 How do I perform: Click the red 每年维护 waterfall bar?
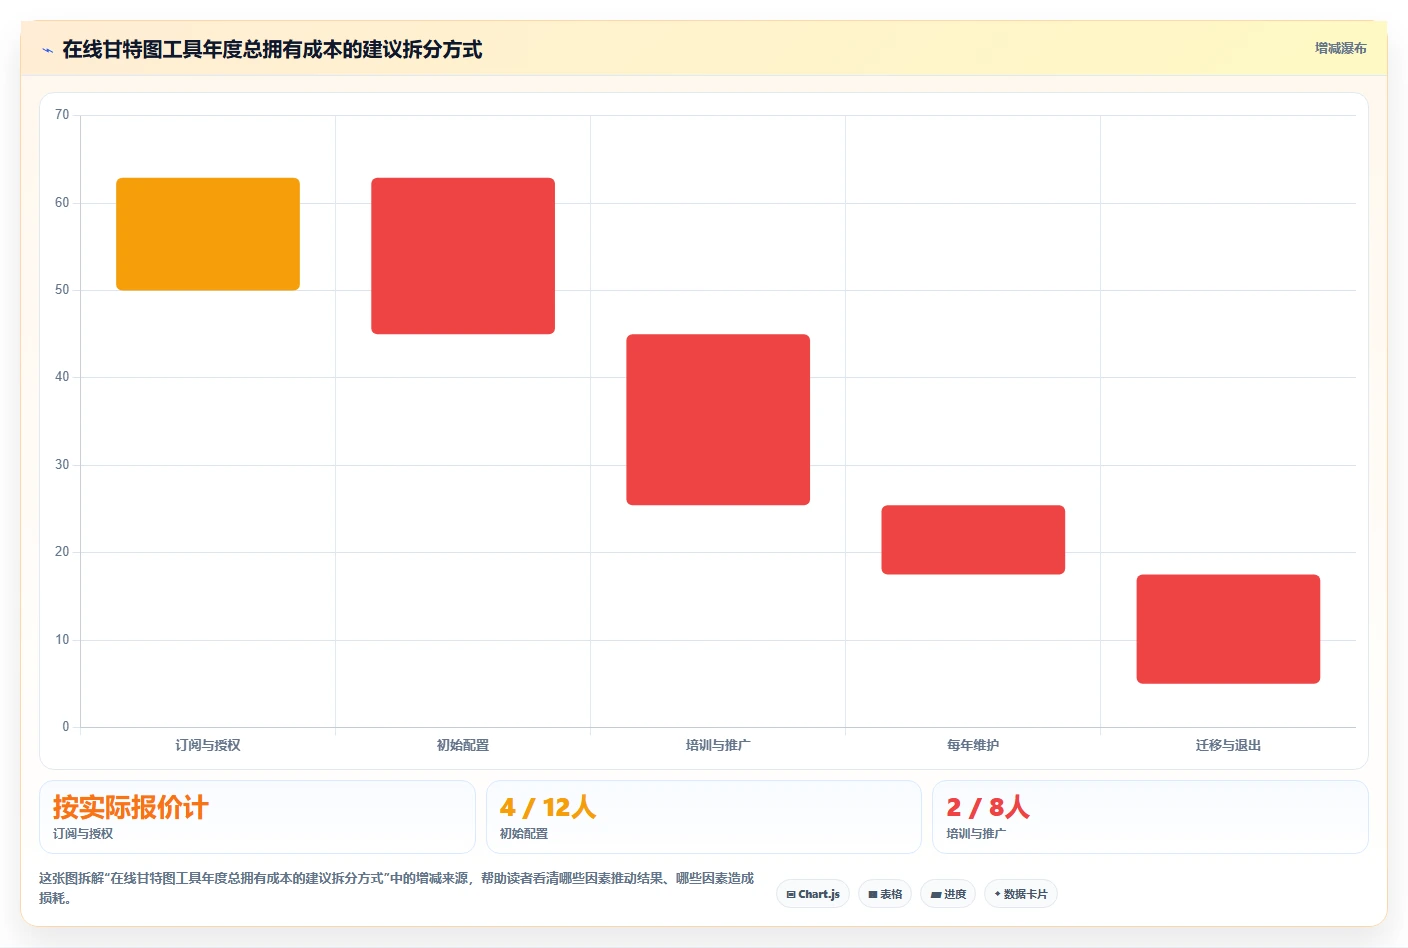(973, 540)
